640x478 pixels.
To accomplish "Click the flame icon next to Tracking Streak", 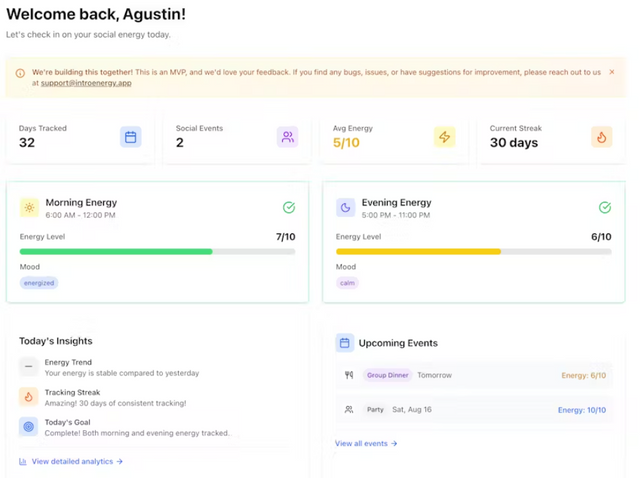I will [29, 397].
